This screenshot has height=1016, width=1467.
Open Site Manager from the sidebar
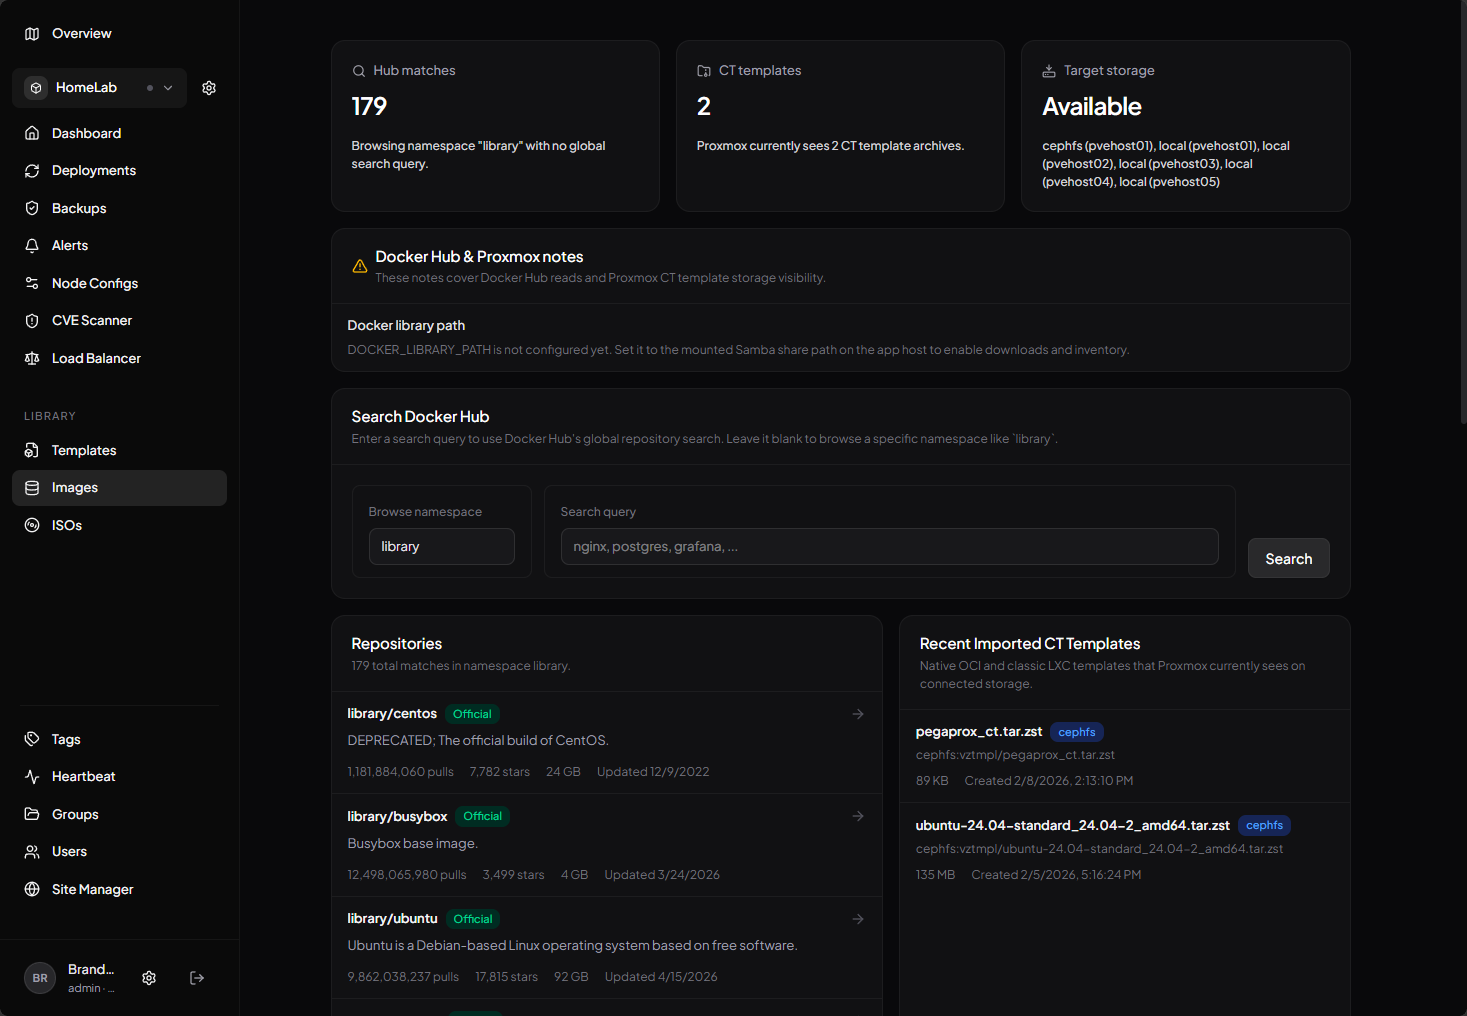[x=92, y=890]
